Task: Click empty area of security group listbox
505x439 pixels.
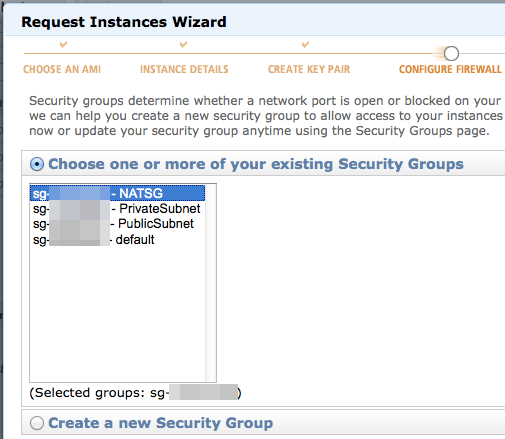Action: coord(117,313)
